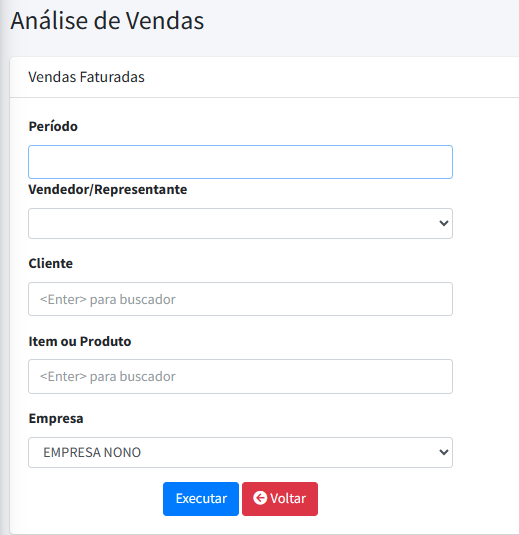Click the Período label

pos(53,126)
